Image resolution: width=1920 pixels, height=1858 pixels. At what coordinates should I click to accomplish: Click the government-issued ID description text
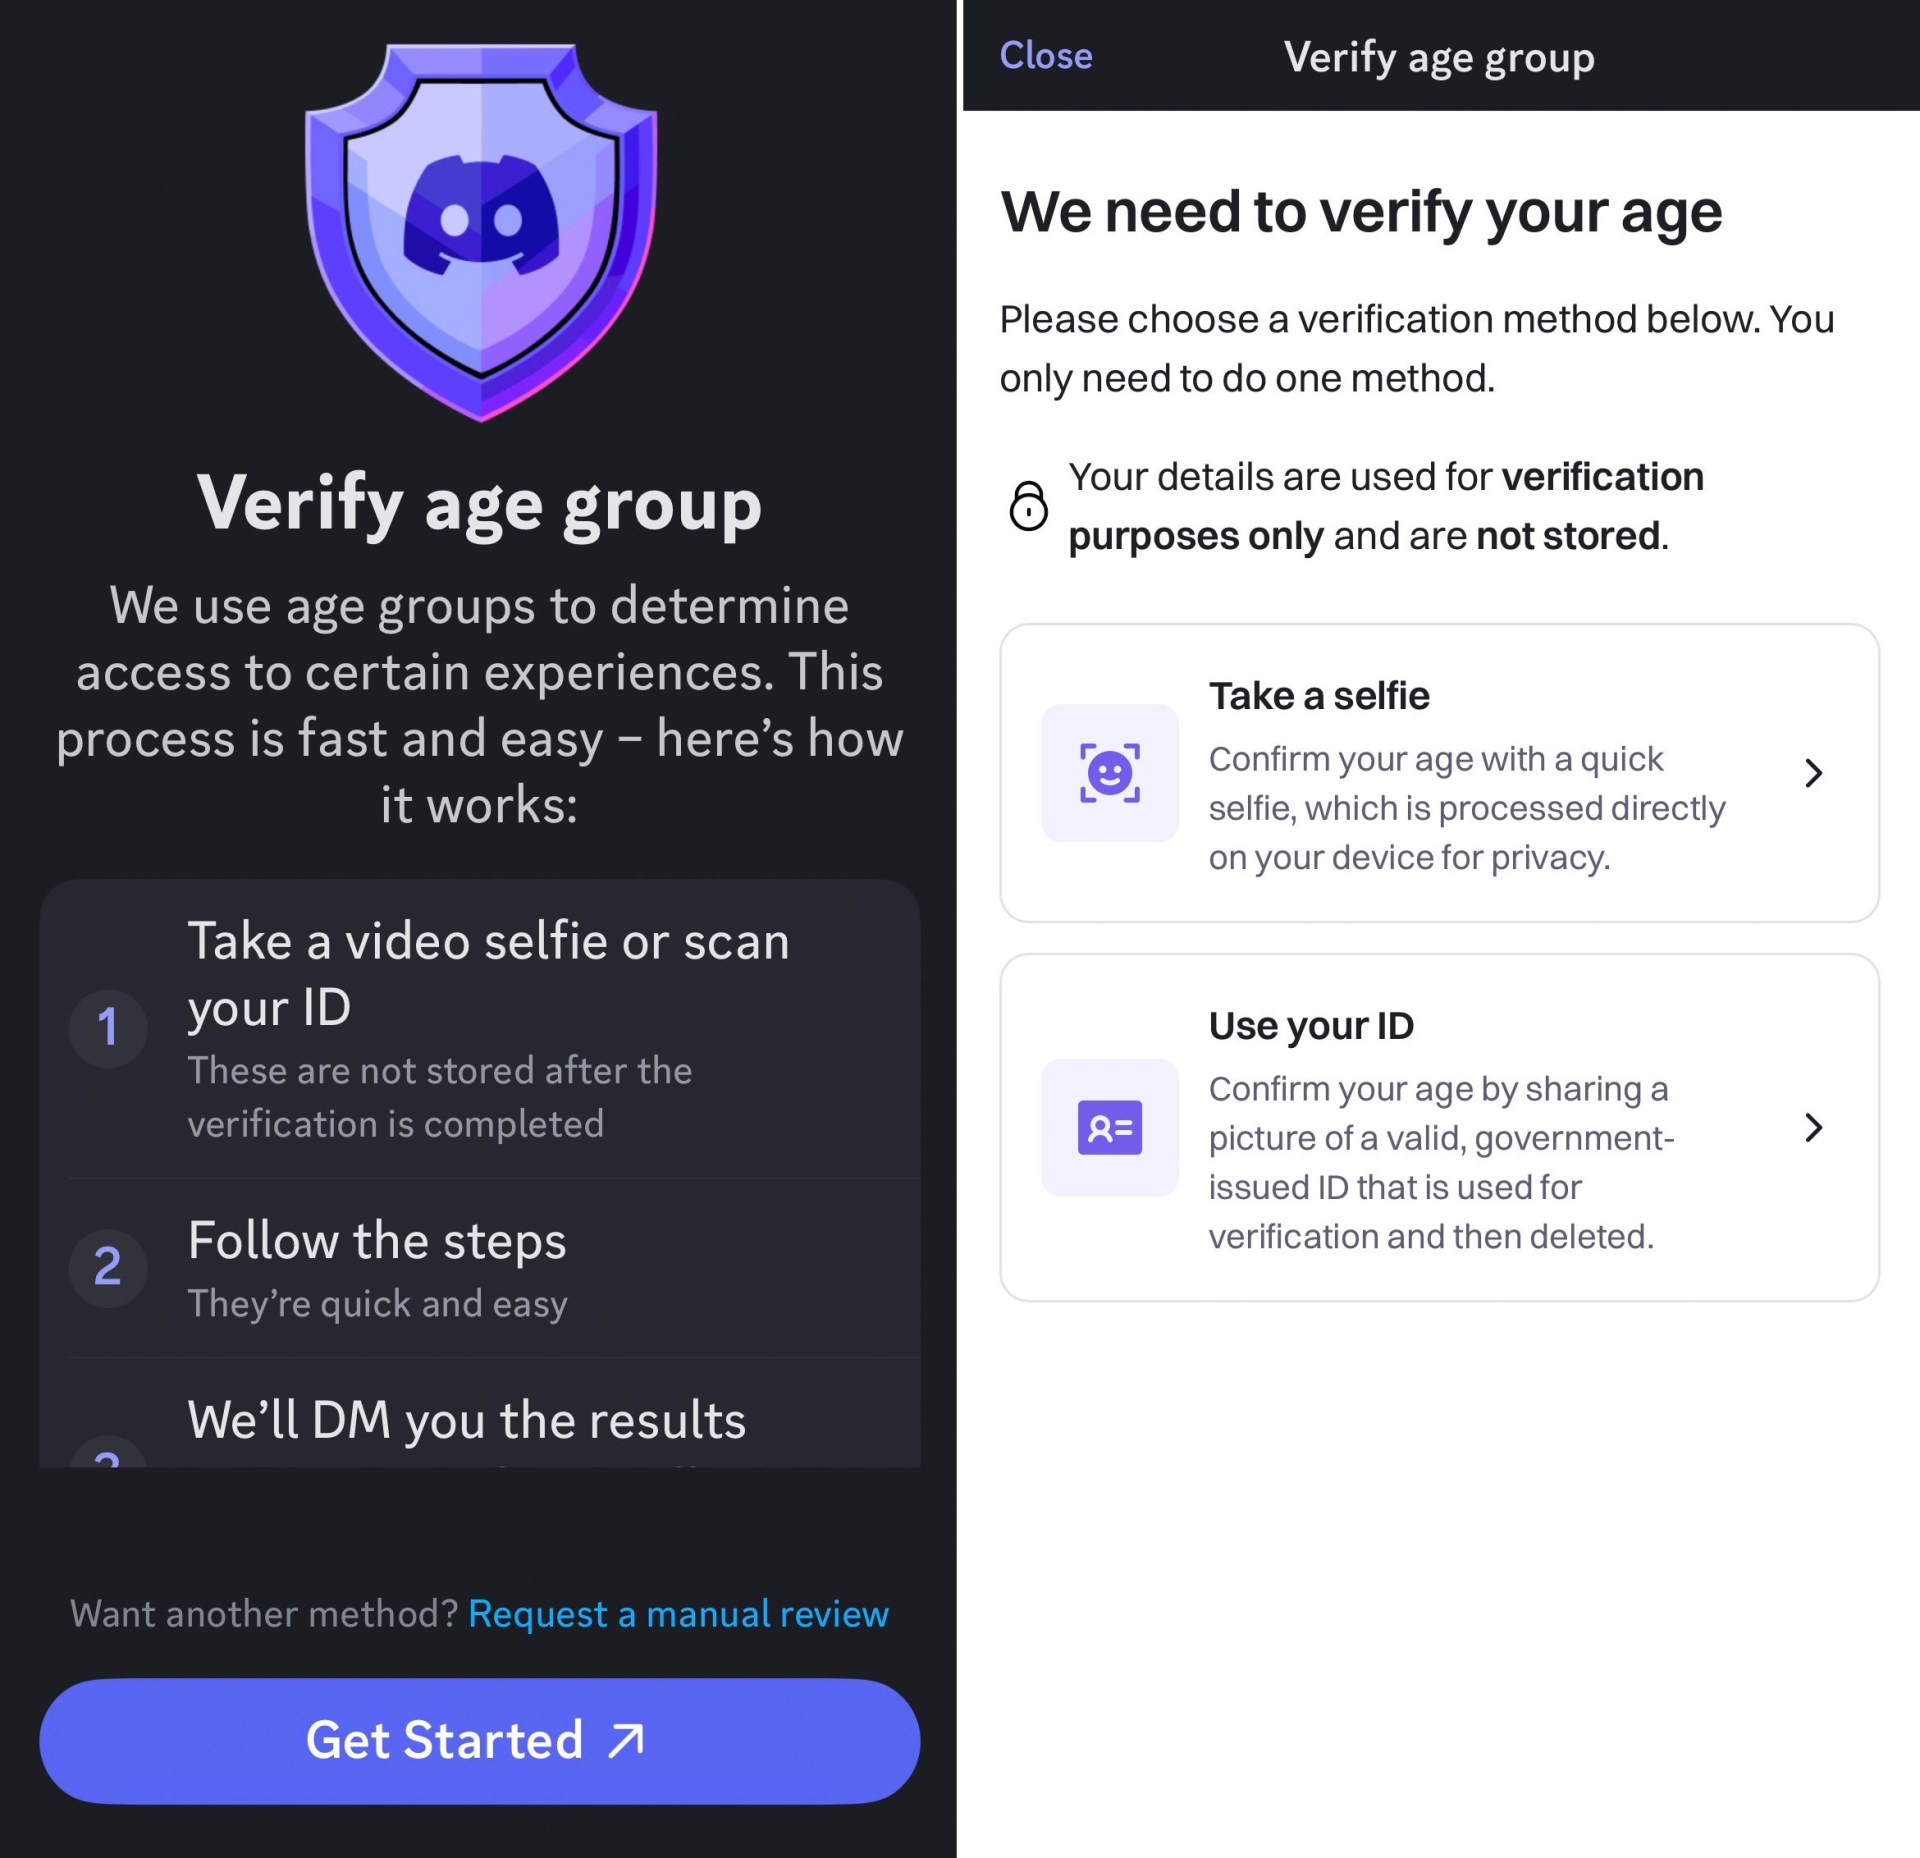pos(1440,1163)
